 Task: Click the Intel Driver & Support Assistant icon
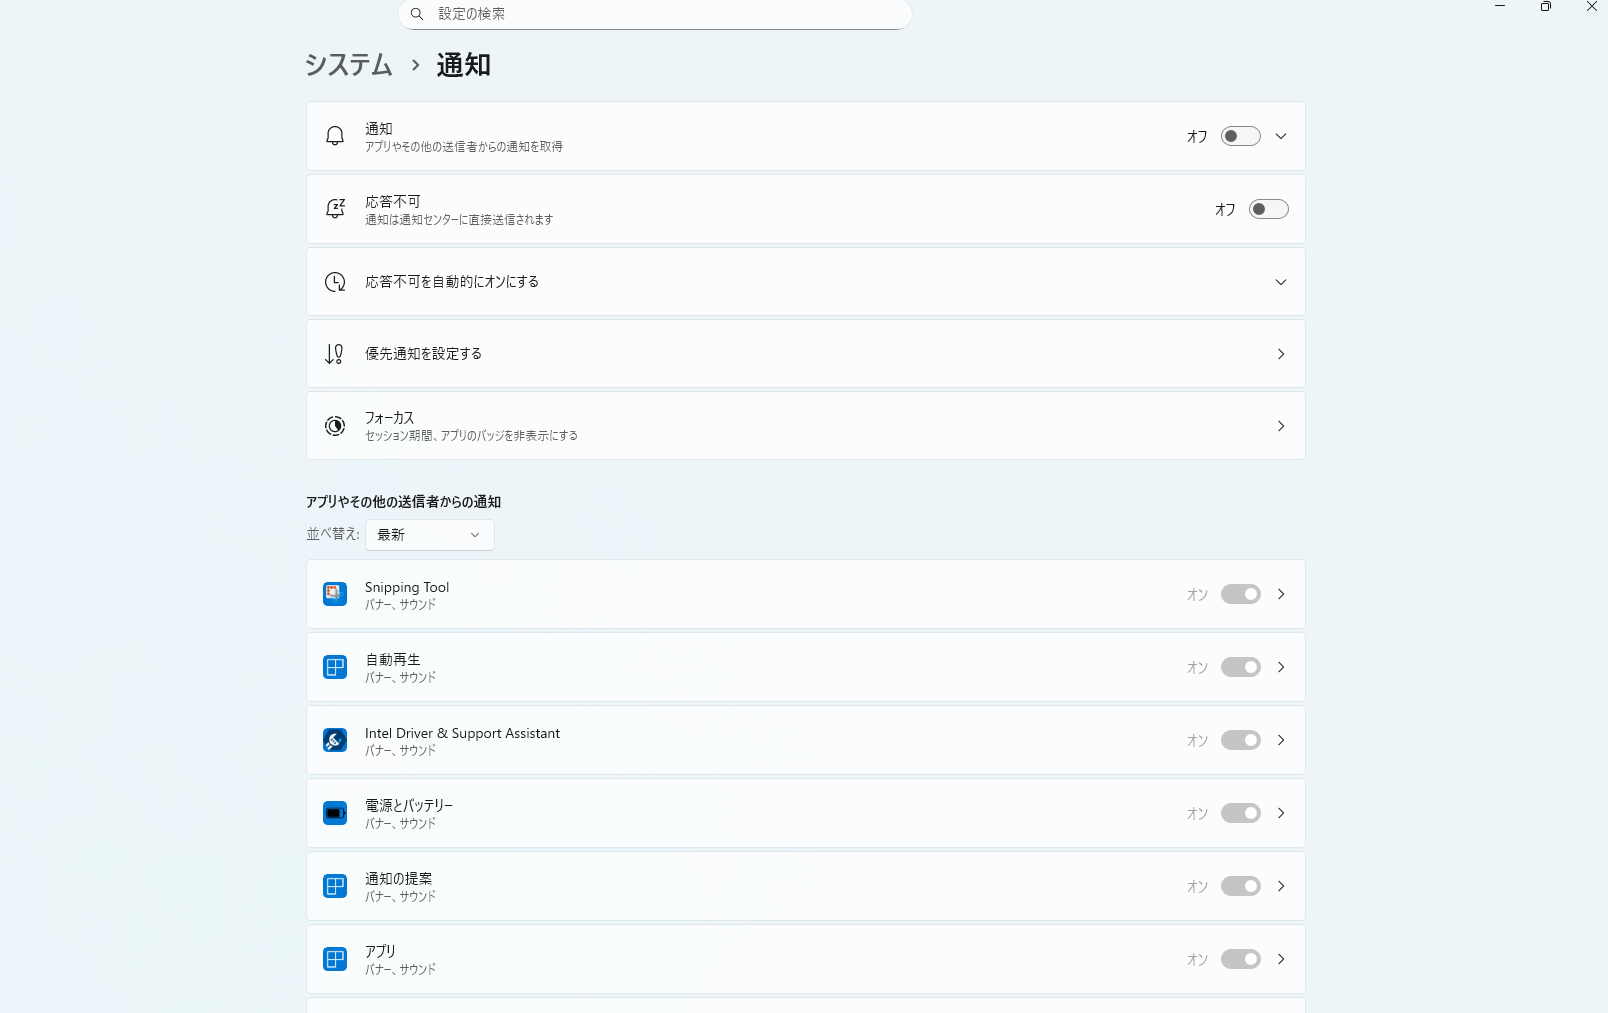click(335, 740)
